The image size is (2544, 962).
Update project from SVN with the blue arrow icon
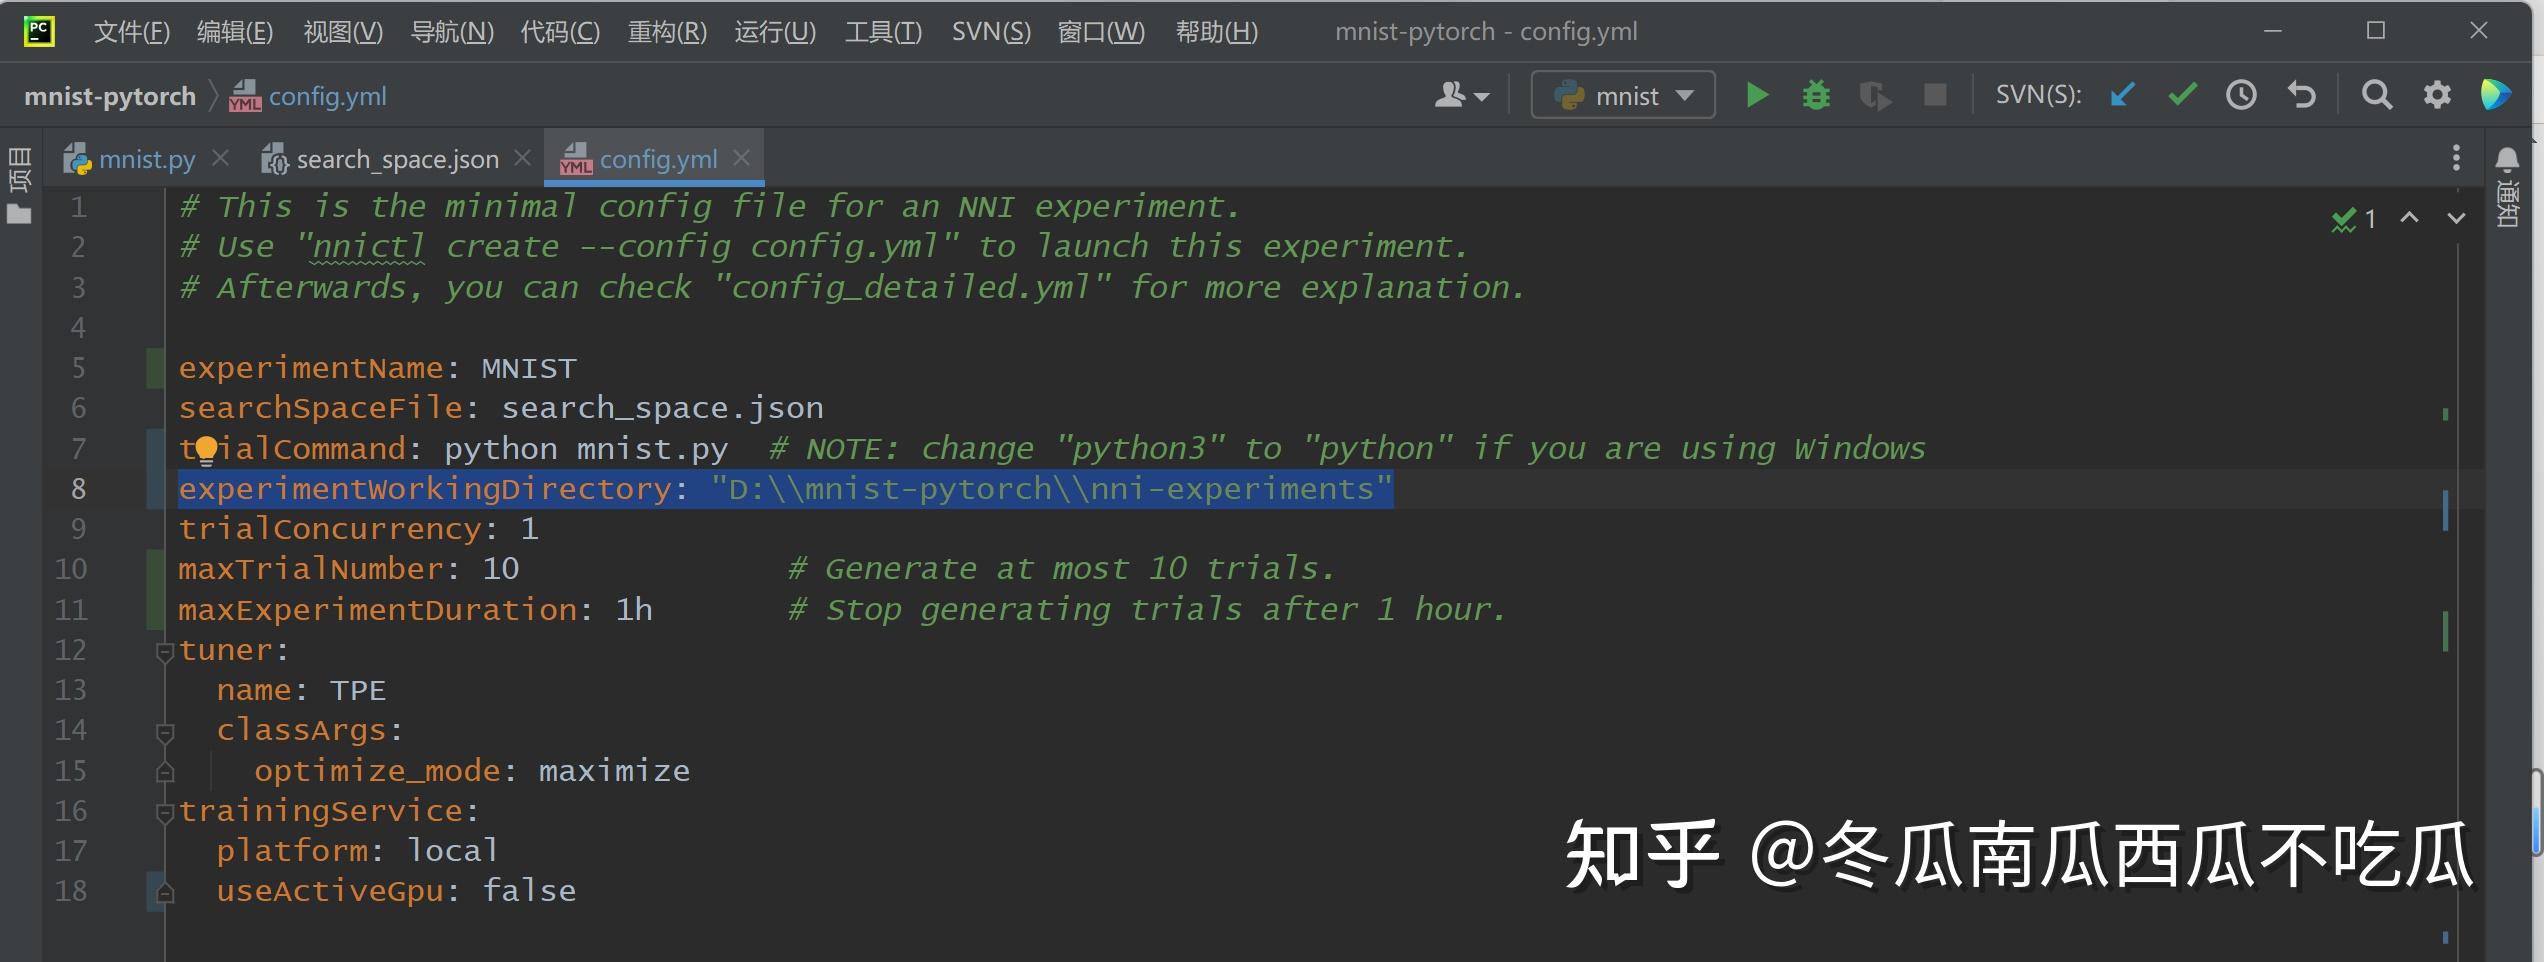click(2123, 95)
